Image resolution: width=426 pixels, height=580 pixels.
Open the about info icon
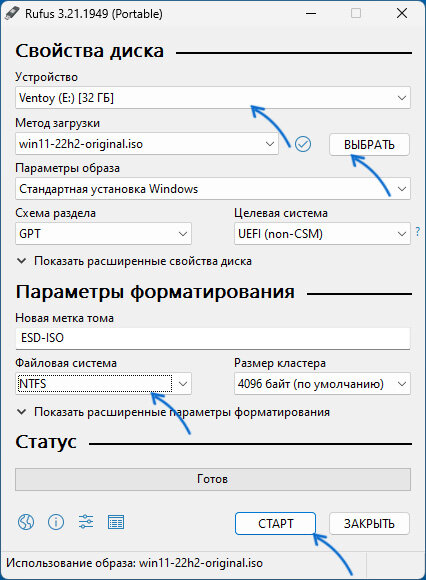[56, 522]
